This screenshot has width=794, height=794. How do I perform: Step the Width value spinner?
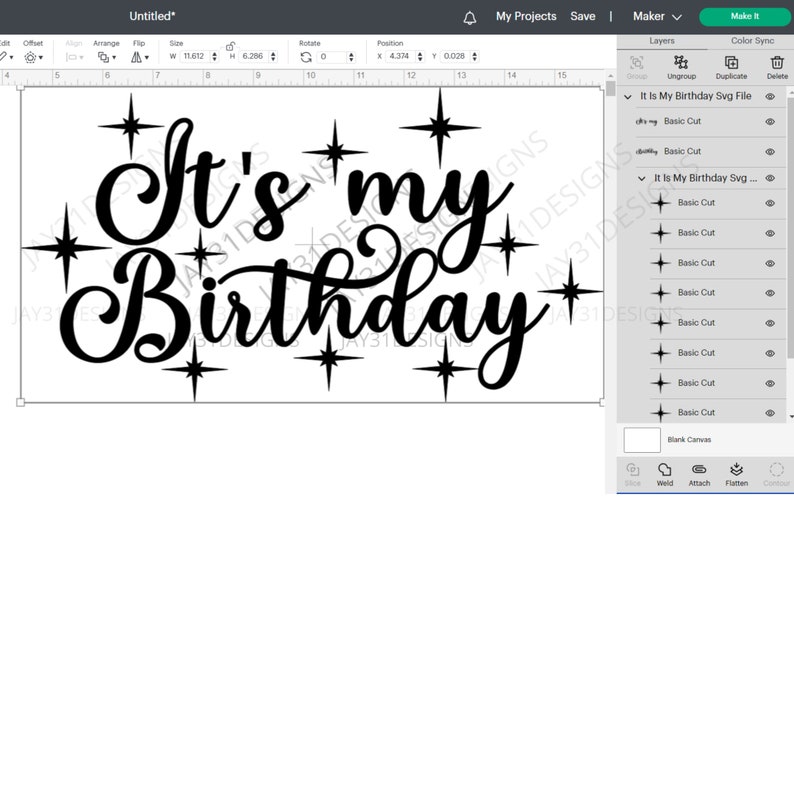coord(215,57)
